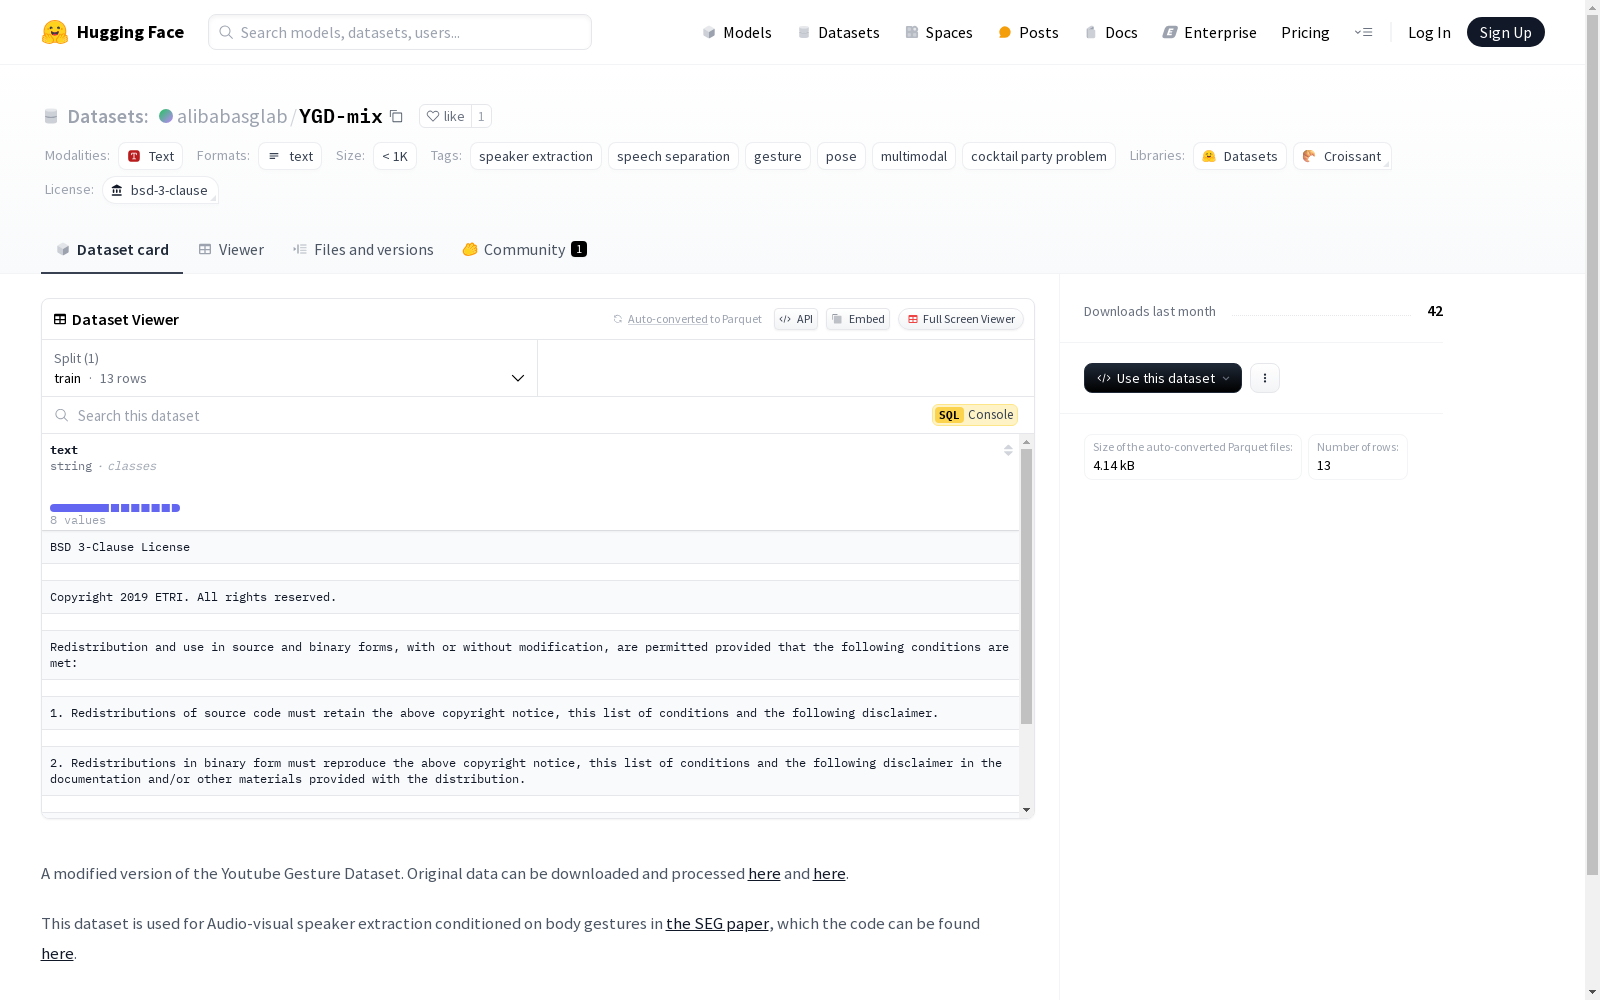The width and height of the screenshot is (1600, 1000).
Task: Click Log In
Action: 1429,32
